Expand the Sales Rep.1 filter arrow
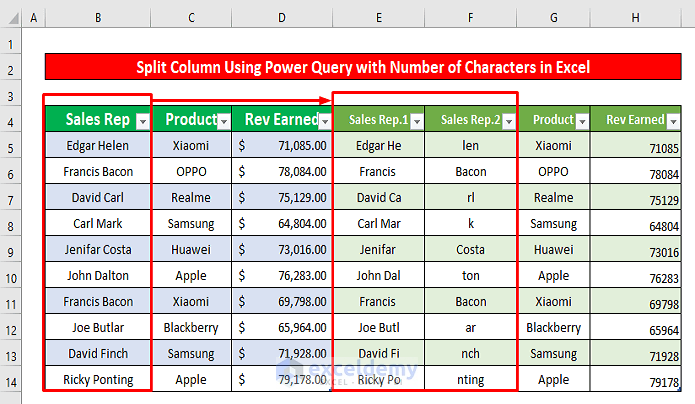Screen dimensions: 695x404 point(417,121)
